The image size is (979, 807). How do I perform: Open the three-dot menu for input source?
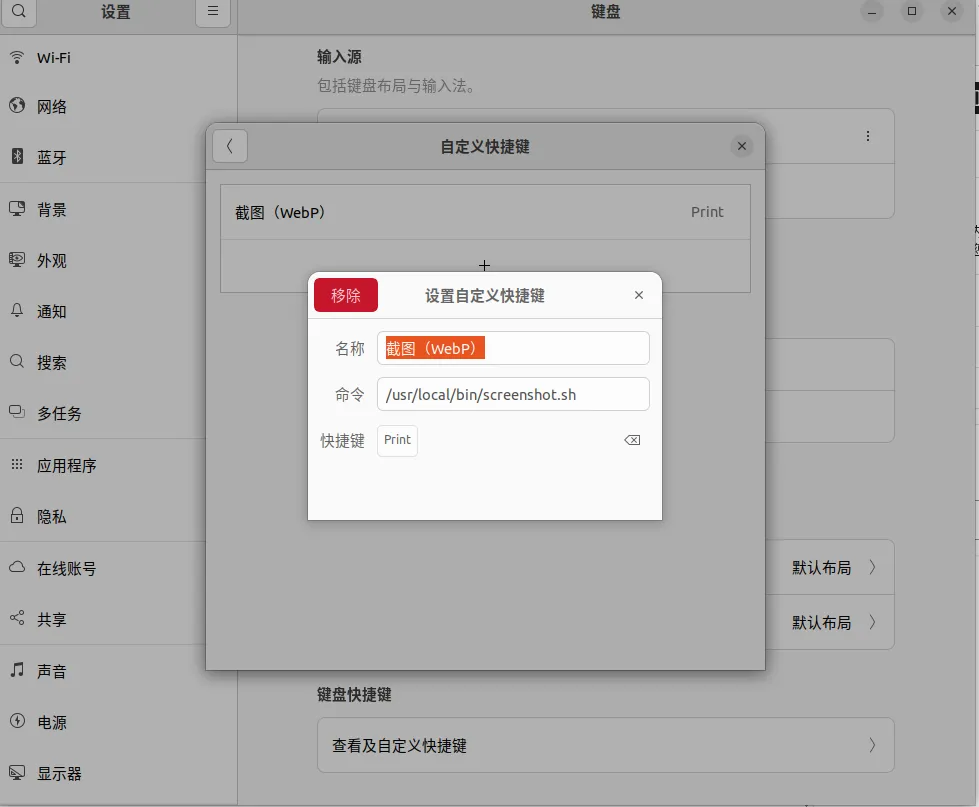[x=868, y=135]
